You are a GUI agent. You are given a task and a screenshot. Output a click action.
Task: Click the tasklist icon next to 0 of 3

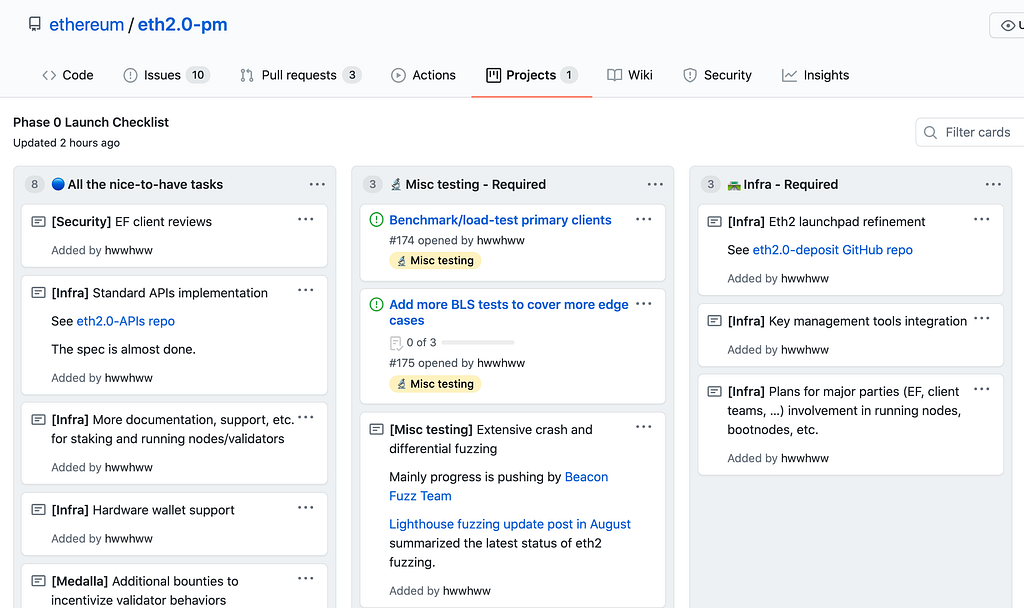(396, 343)
